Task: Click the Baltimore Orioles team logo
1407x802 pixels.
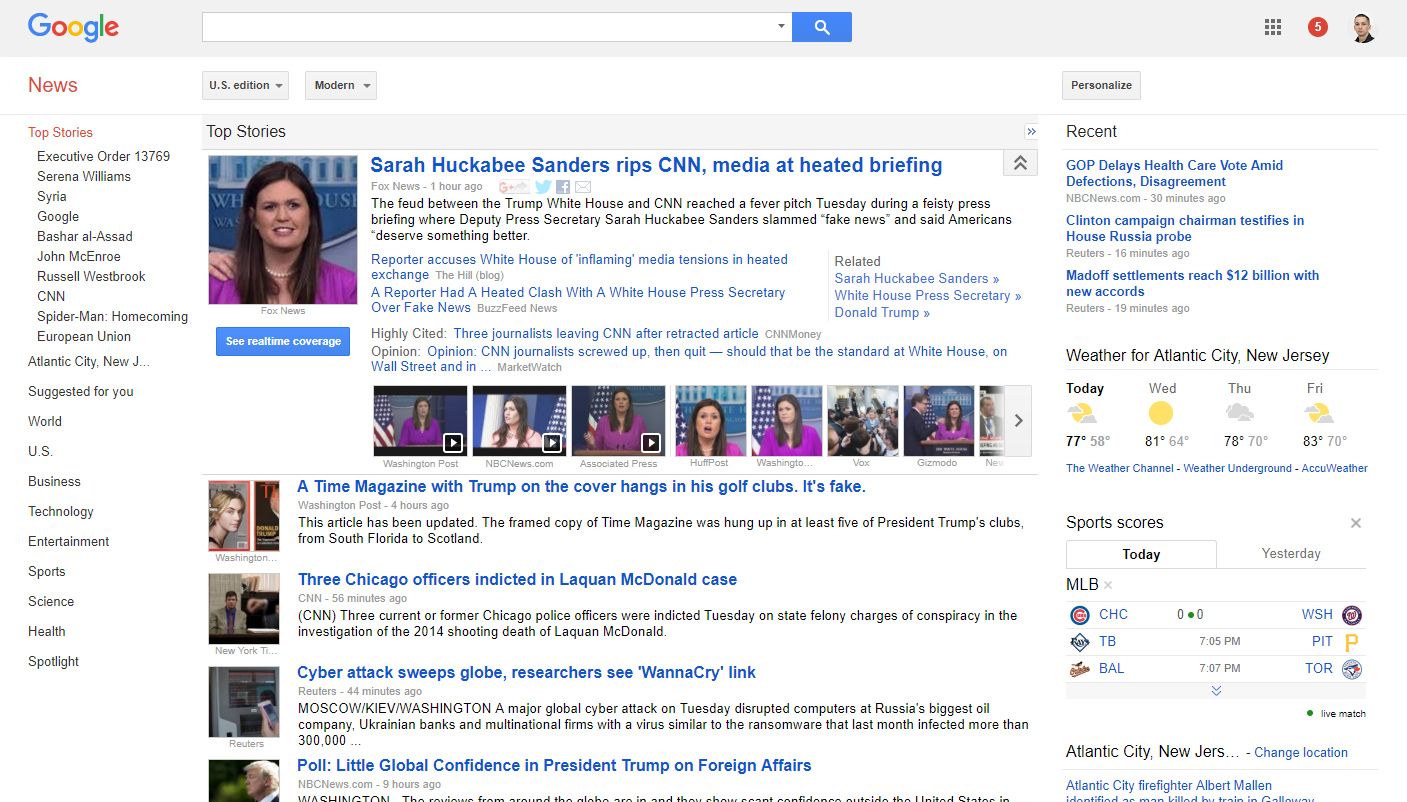Action: click(1079, 669)
